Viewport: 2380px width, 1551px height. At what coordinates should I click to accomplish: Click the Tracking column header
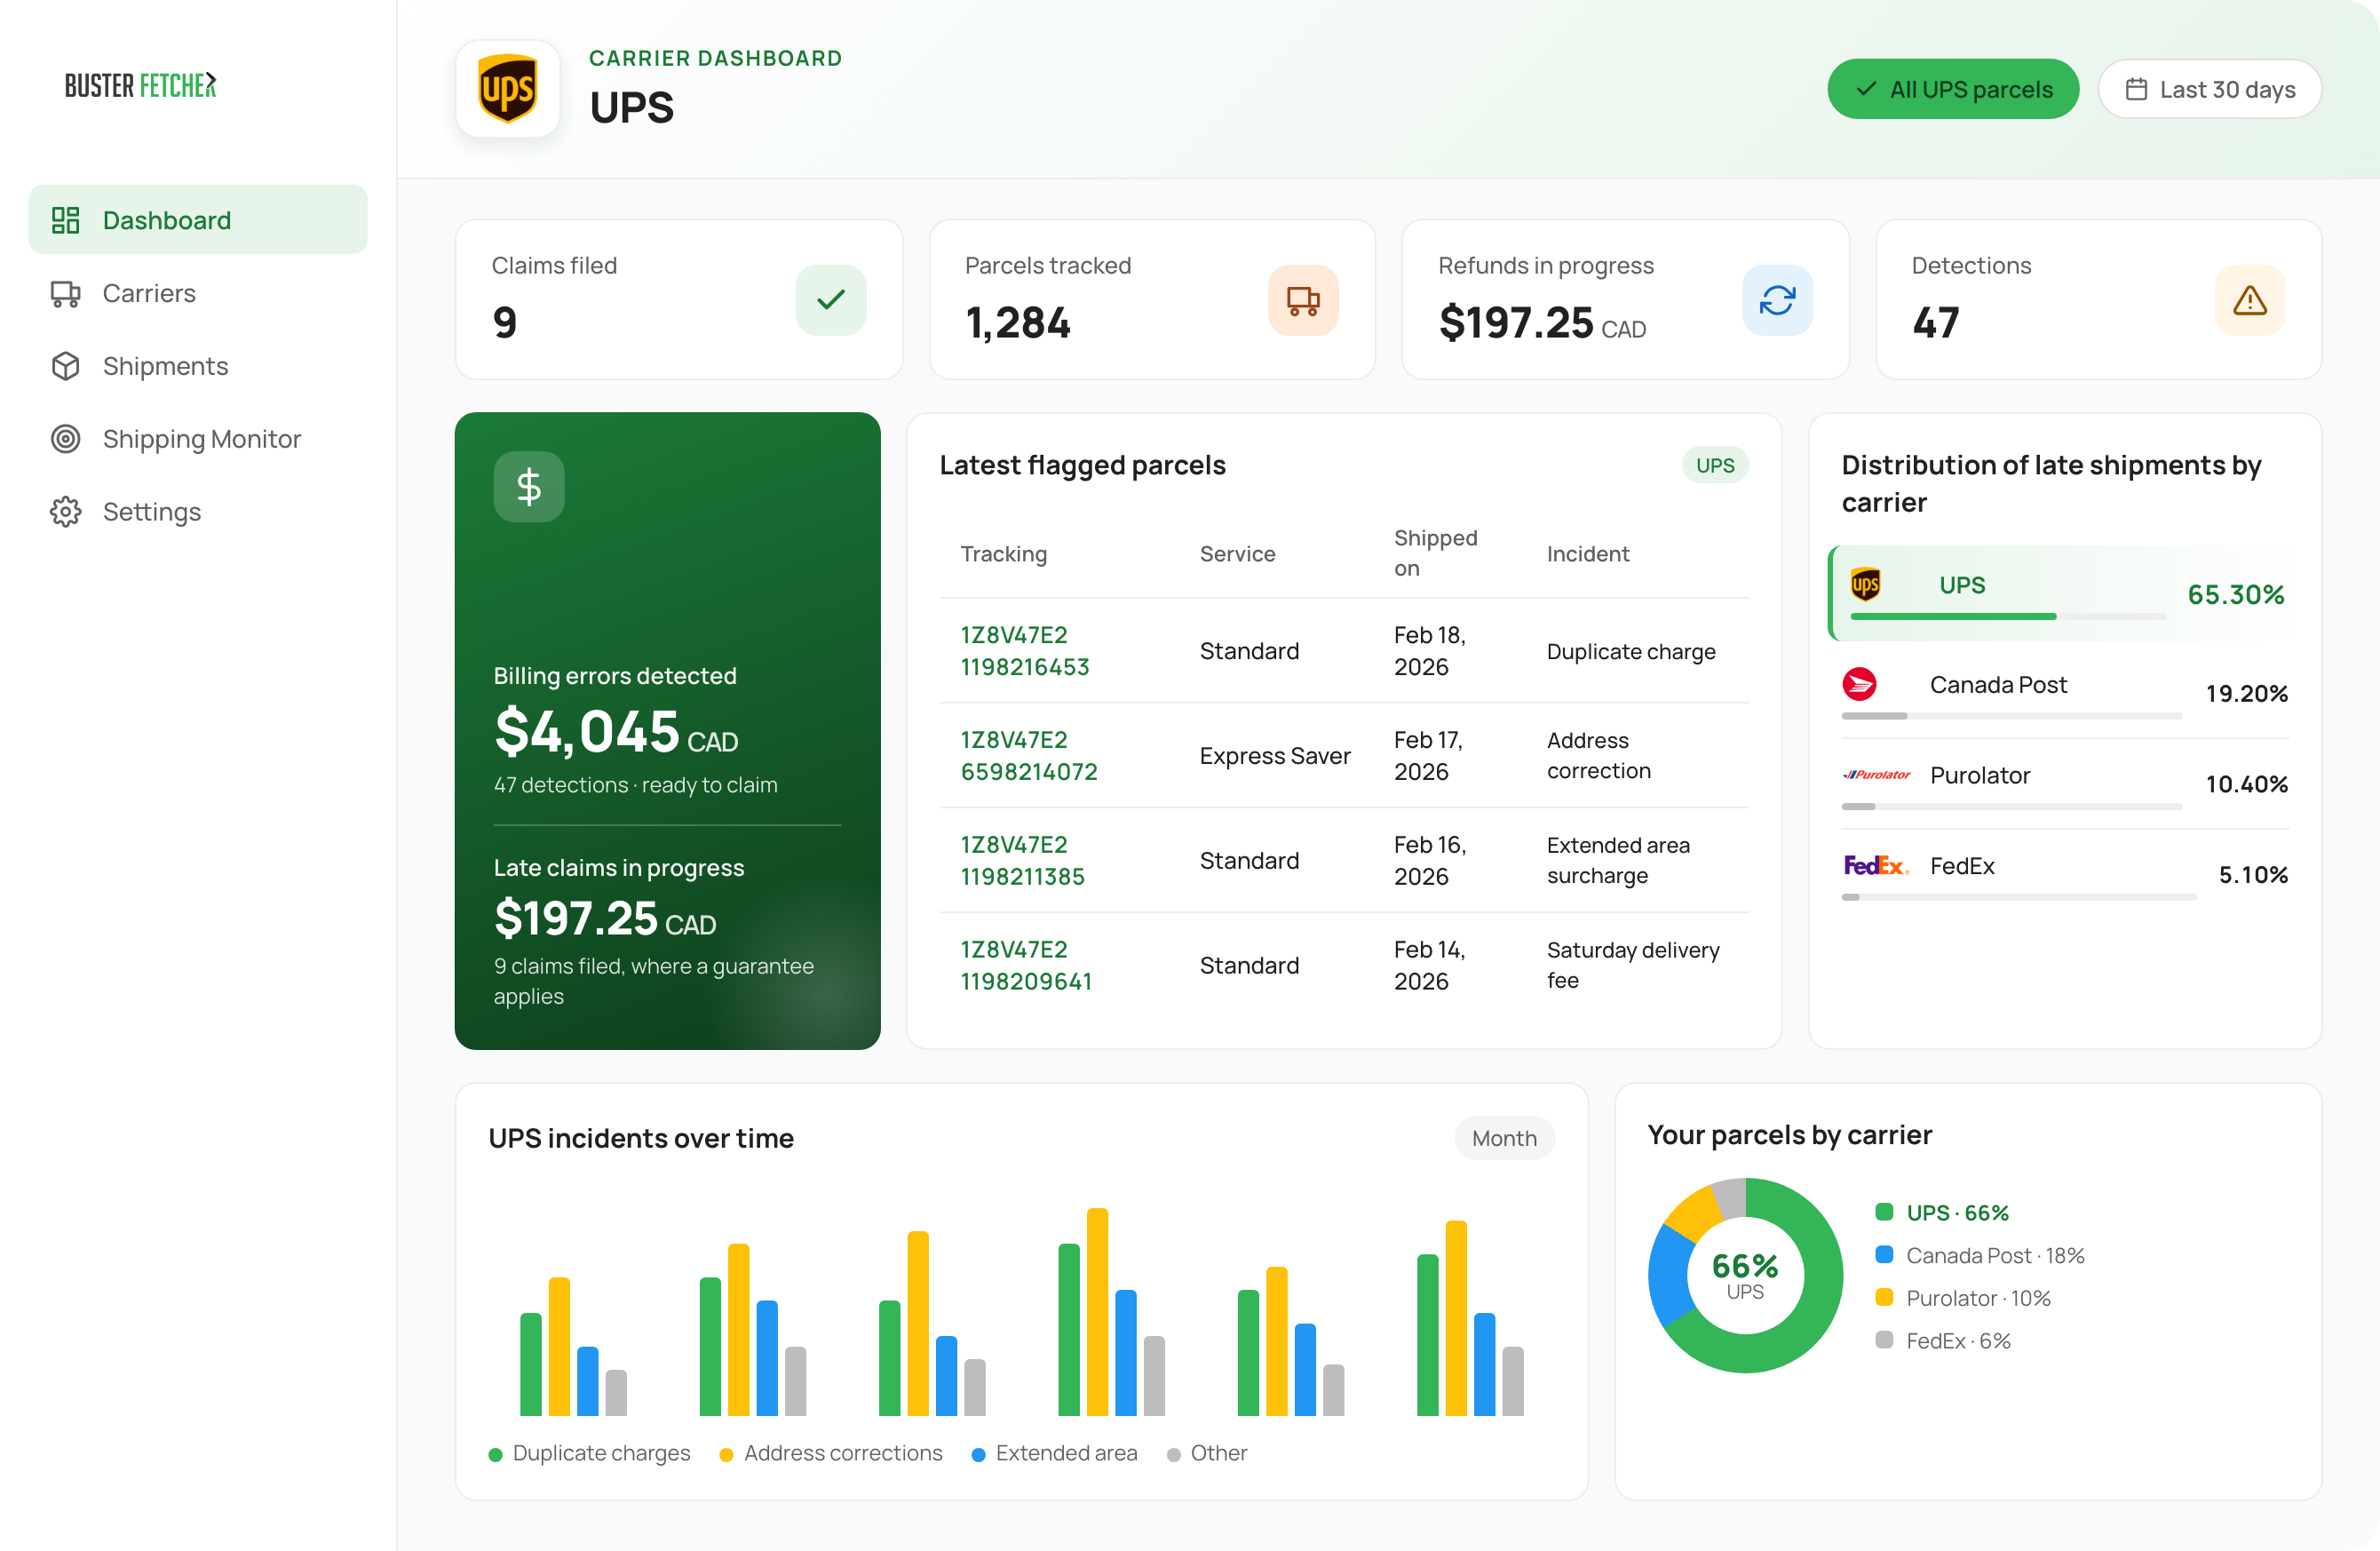(x=1004, y=554)
